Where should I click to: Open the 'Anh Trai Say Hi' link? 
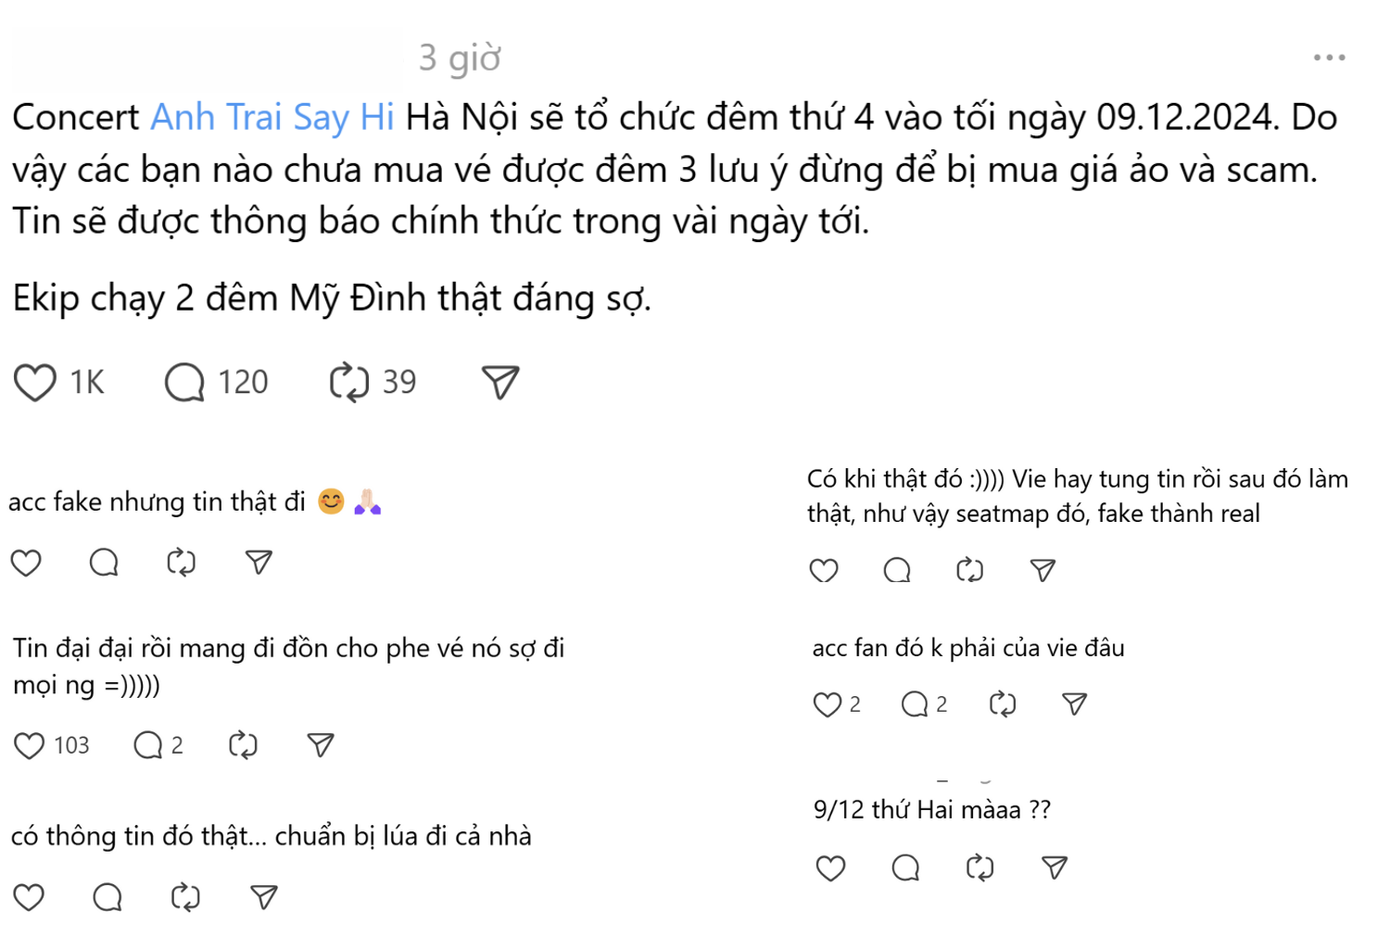click(x=272, y=116)
